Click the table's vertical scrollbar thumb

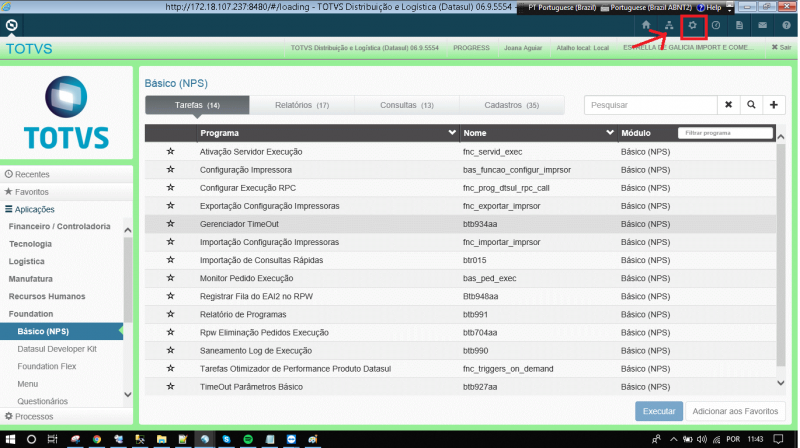(781, 254)
